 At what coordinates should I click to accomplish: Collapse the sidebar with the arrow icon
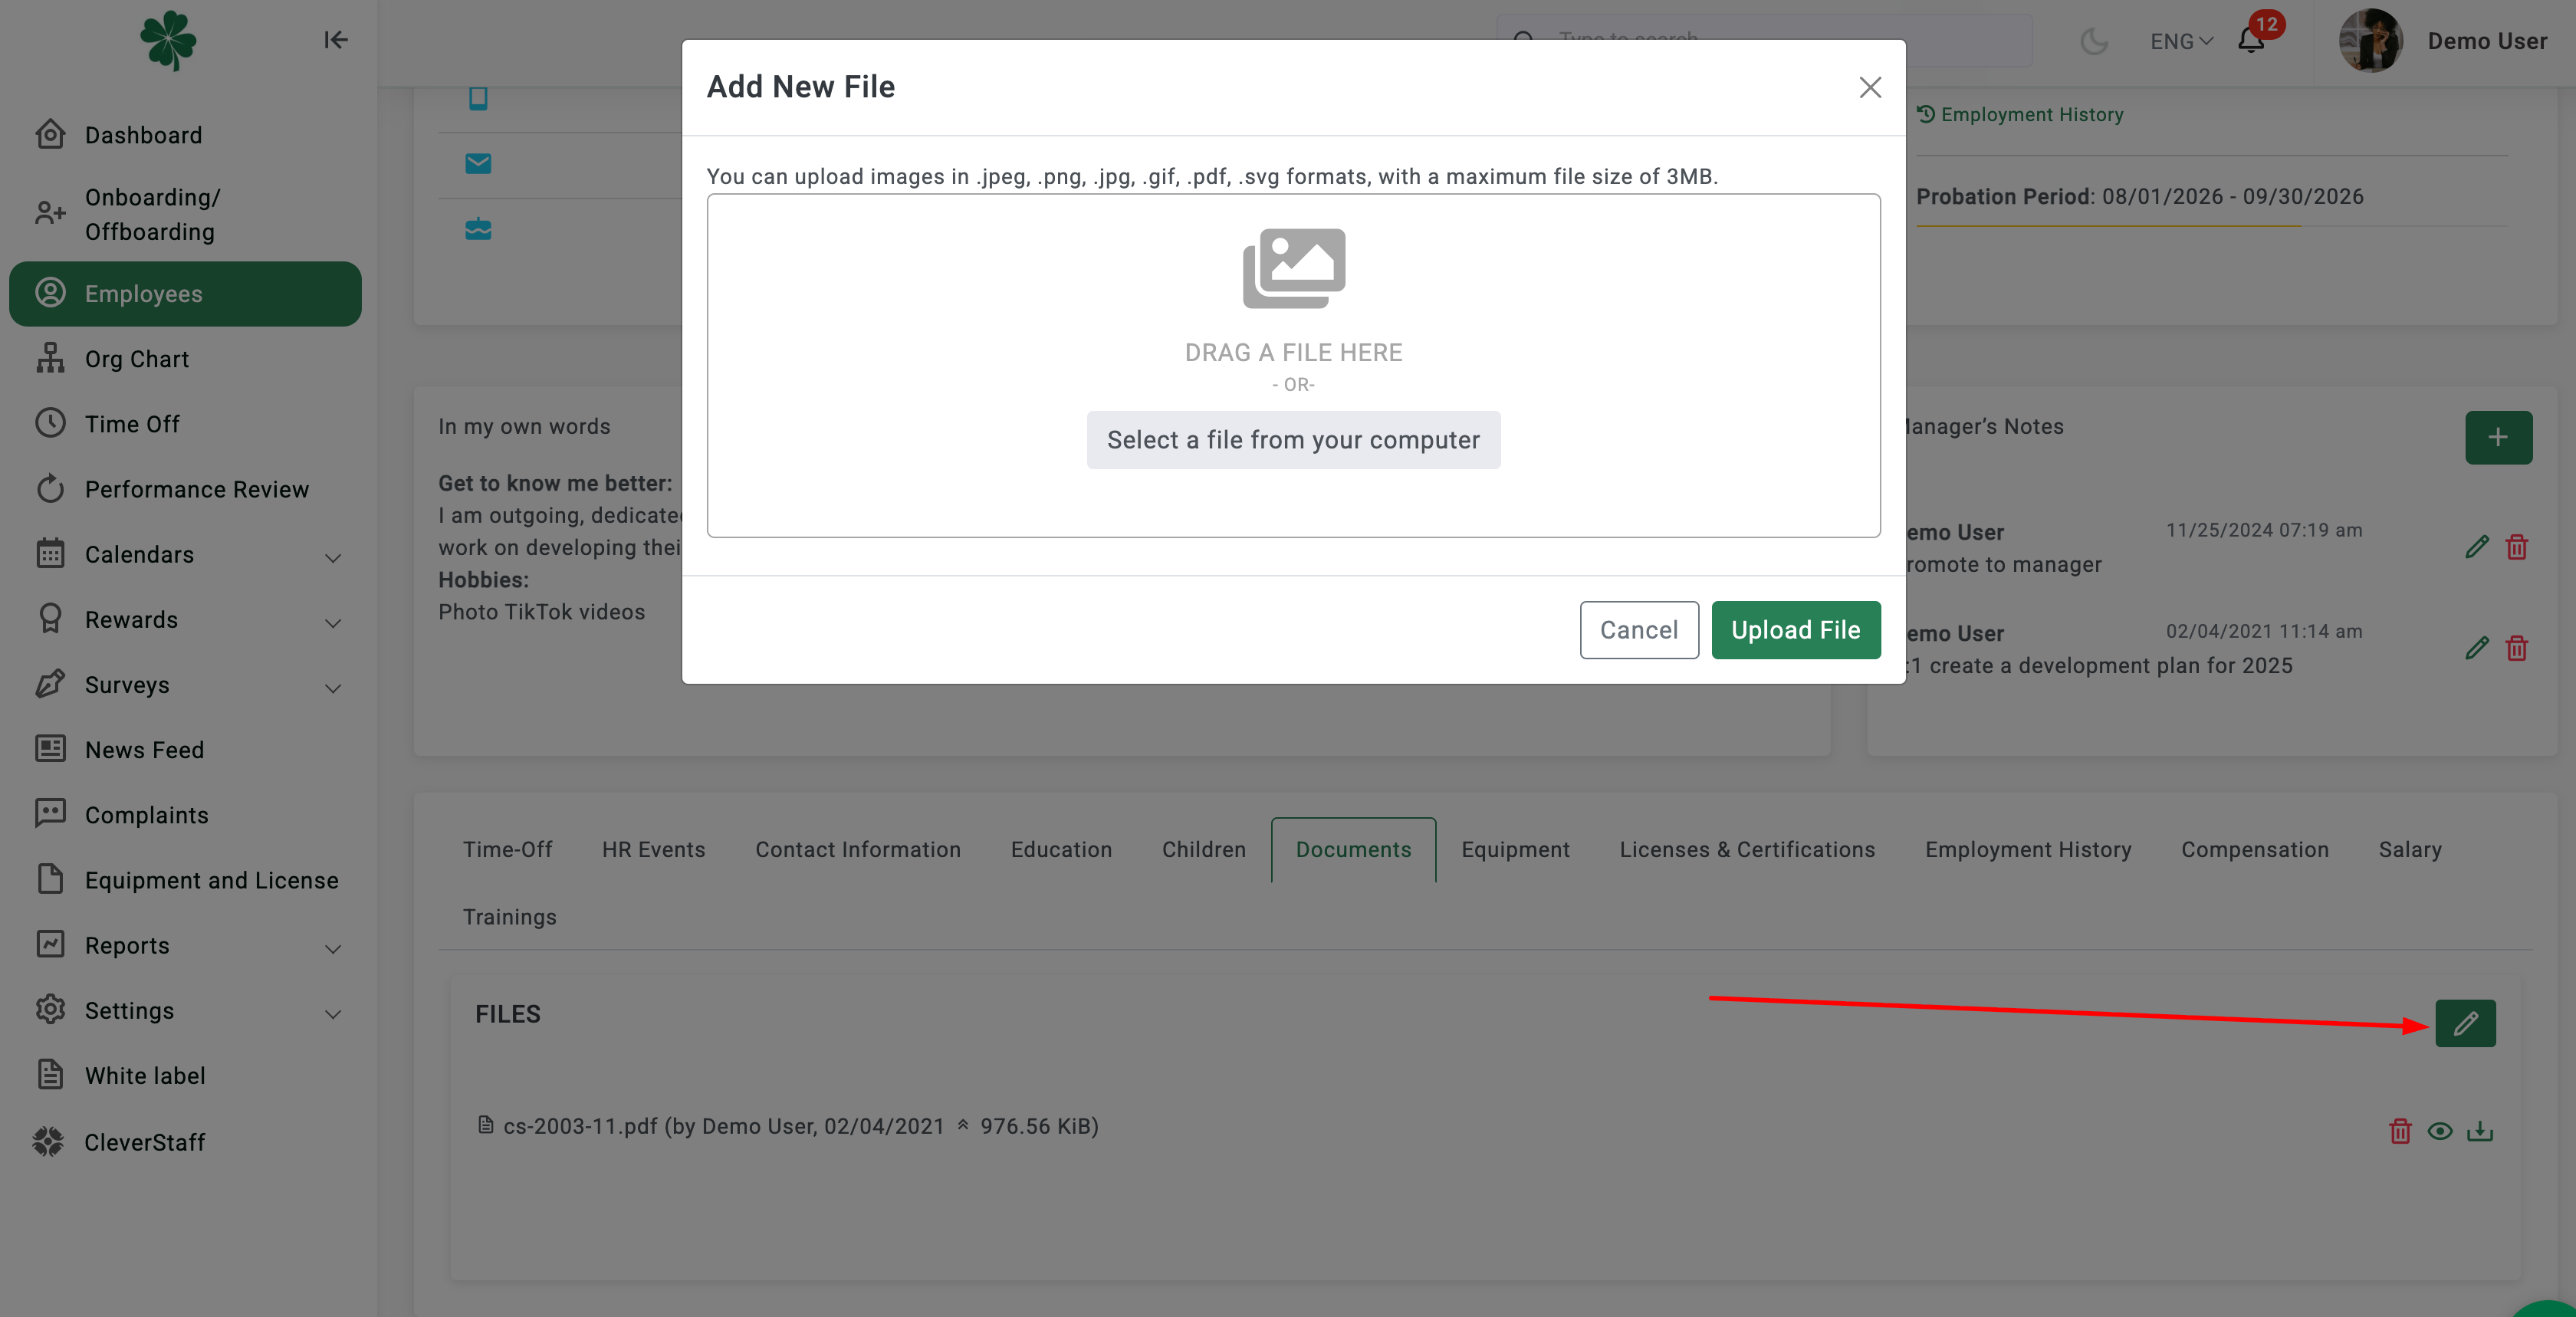[336, 40]
